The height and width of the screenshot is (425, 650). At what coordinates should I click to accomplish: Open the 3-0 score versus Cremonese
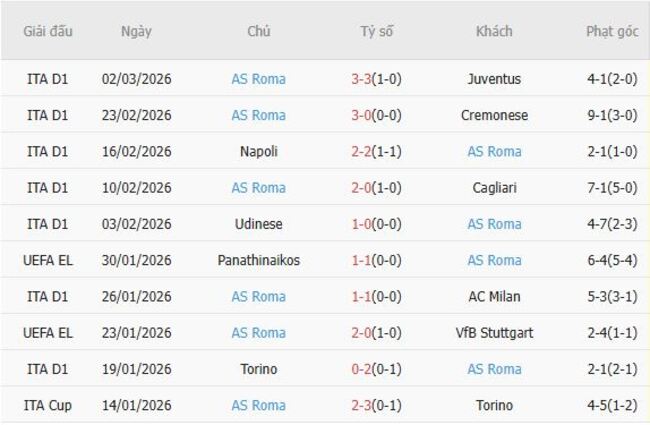[x=361, y=115]
